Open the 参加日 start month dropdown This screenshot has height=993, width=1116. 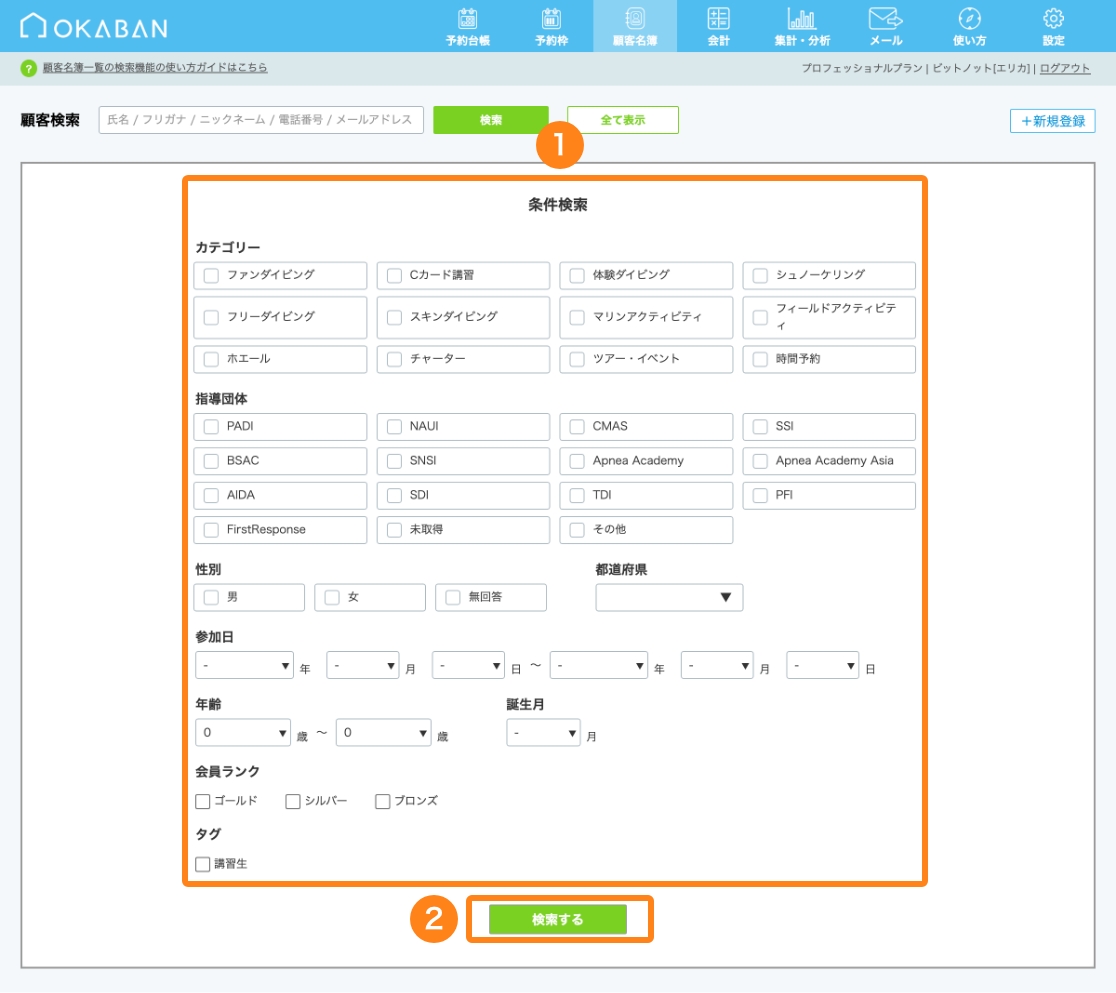coord(362,665)
